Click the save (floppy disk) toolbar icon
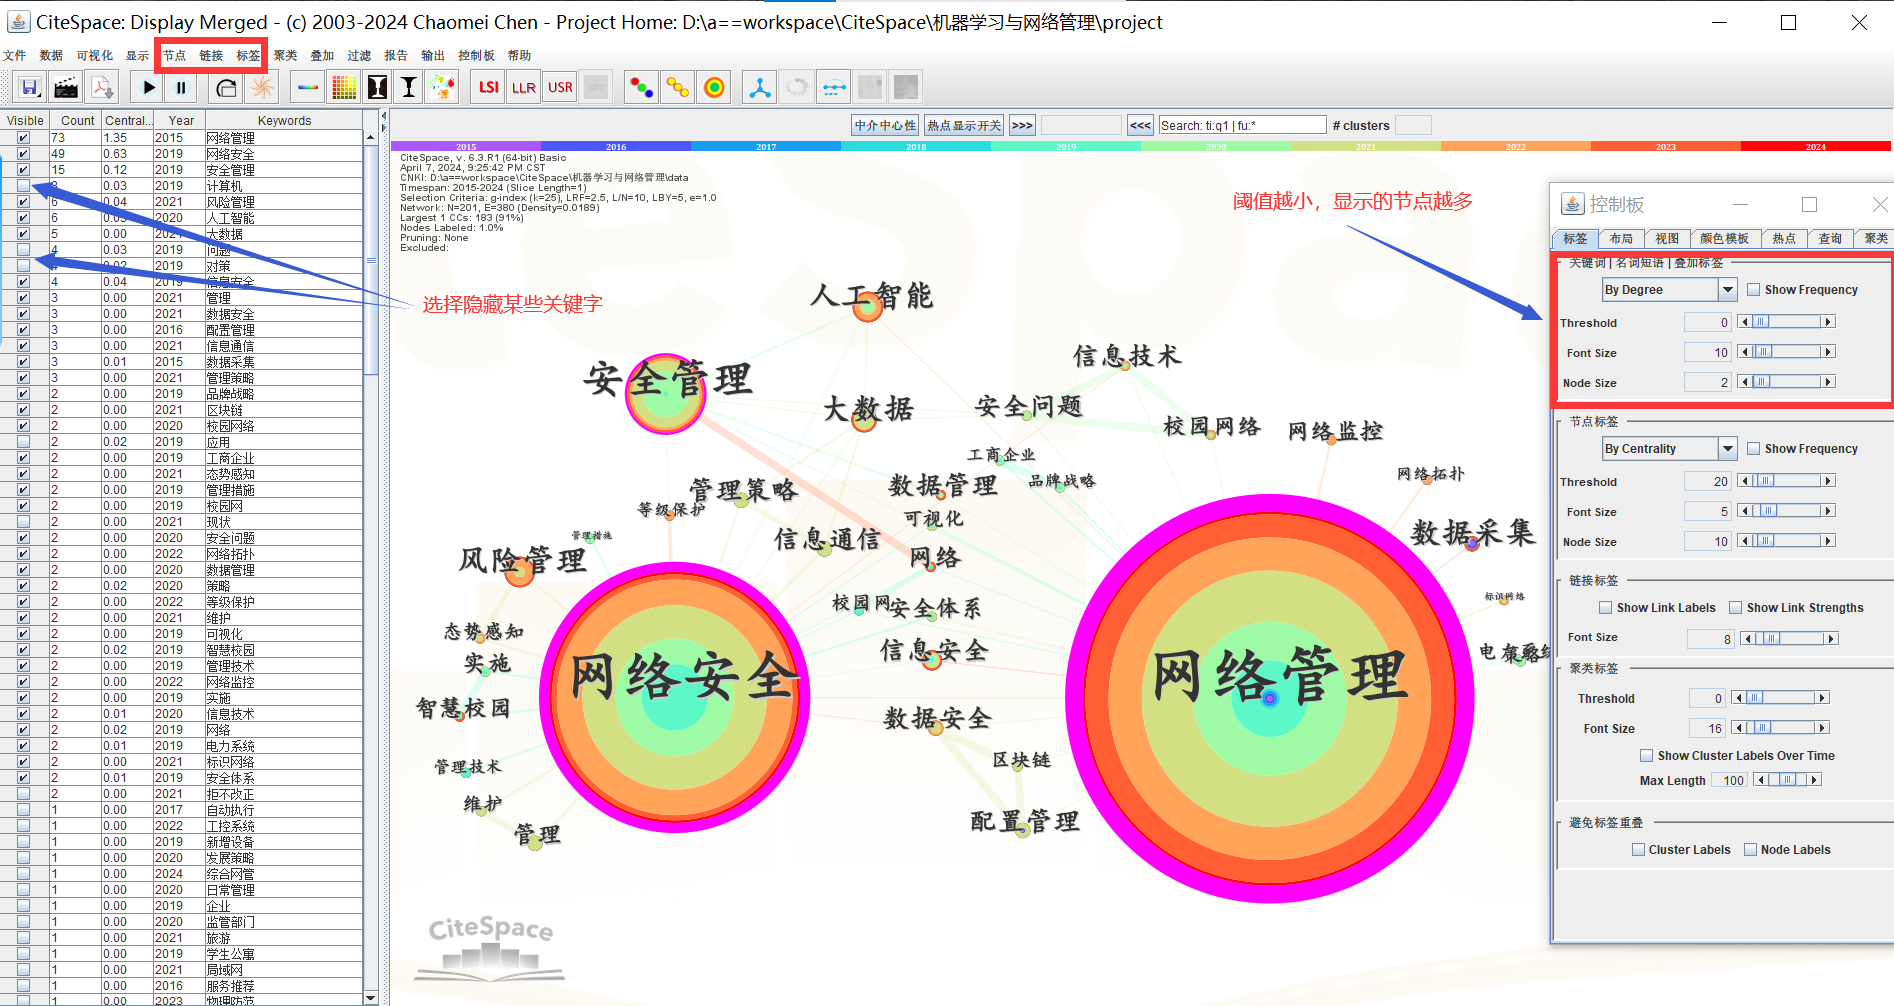Viewport: 1894px width, 1006px height. pyautogui.click(x=30, y=88)
